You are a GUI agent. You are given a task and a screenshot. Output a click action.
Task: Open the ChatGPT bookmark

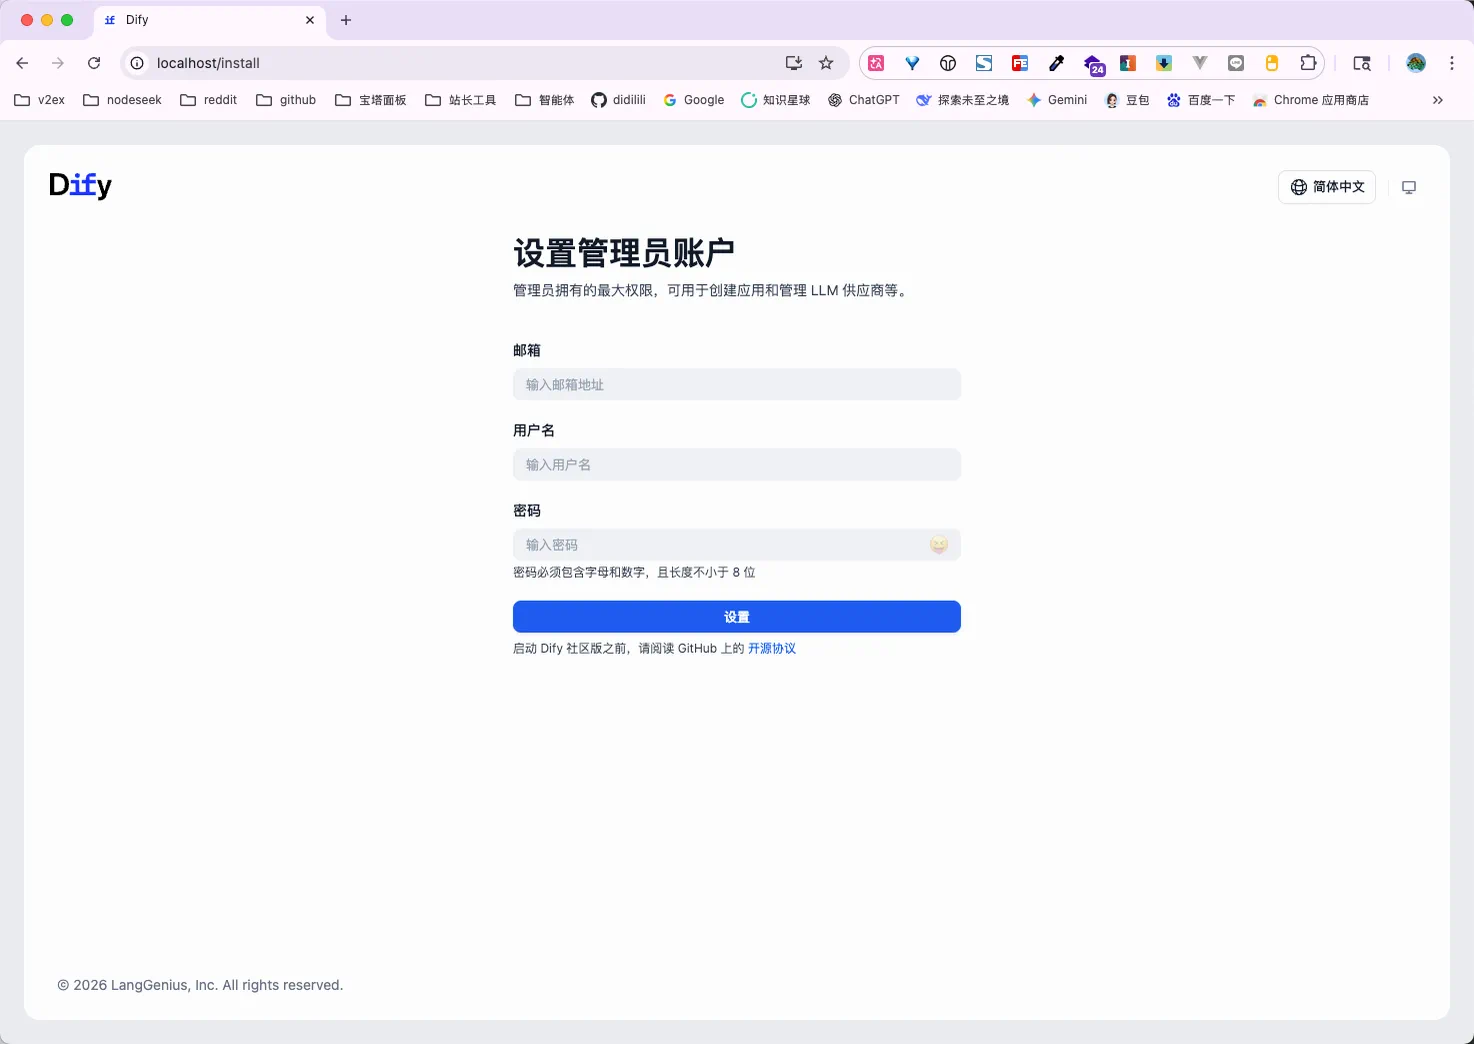pyautogui.click(x=864, y=100)
